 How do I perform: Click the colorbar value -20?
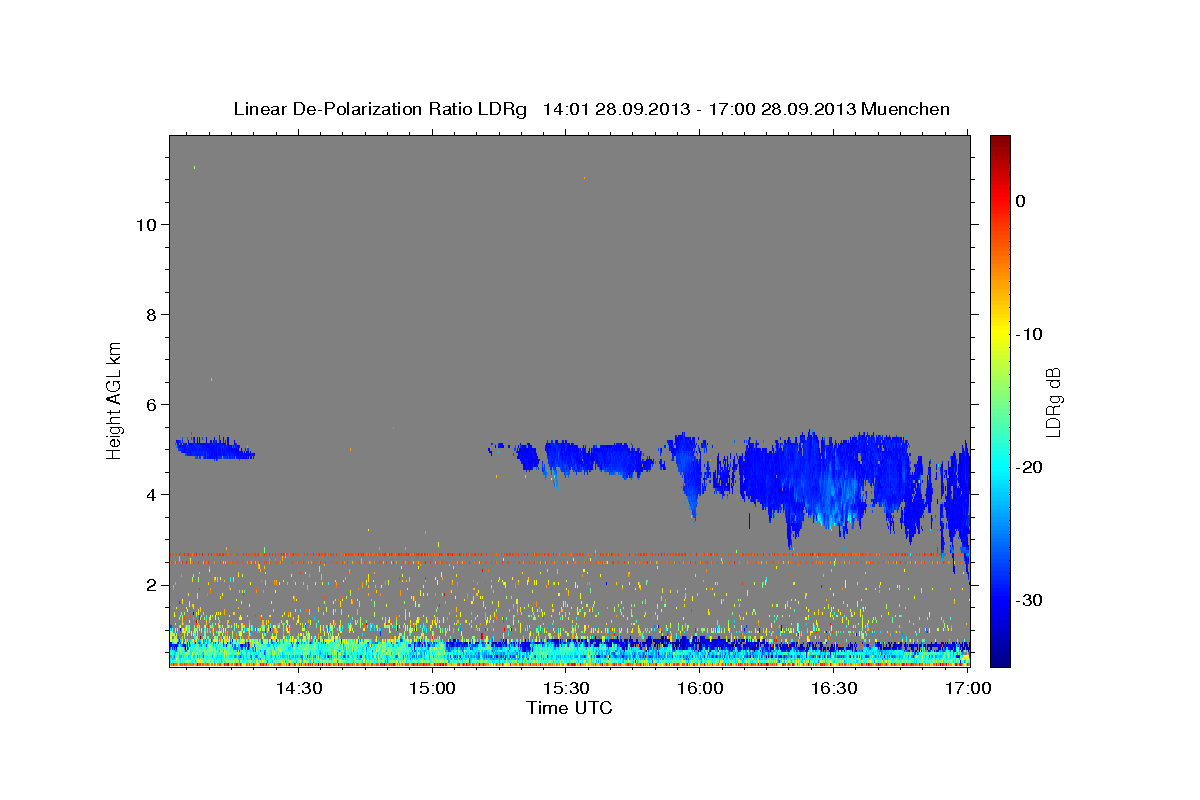tap(1030, 467)
